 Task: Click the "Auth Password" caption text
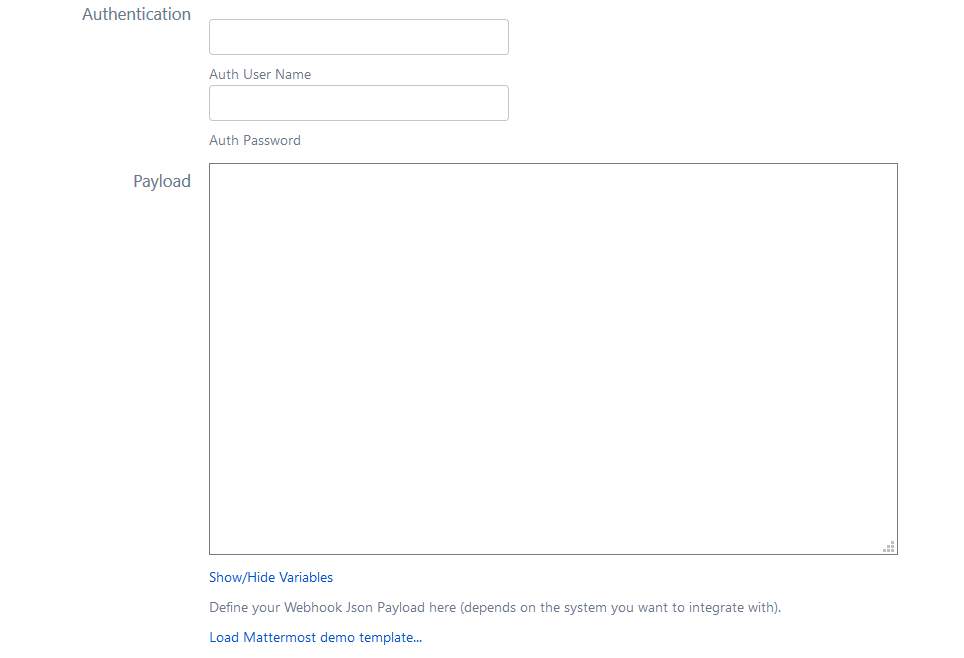pos(255,140)
